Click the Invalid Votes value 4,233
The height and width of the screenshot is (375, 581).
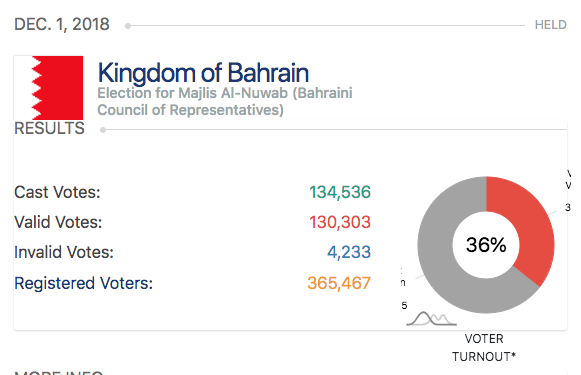[x=349, y=252]
